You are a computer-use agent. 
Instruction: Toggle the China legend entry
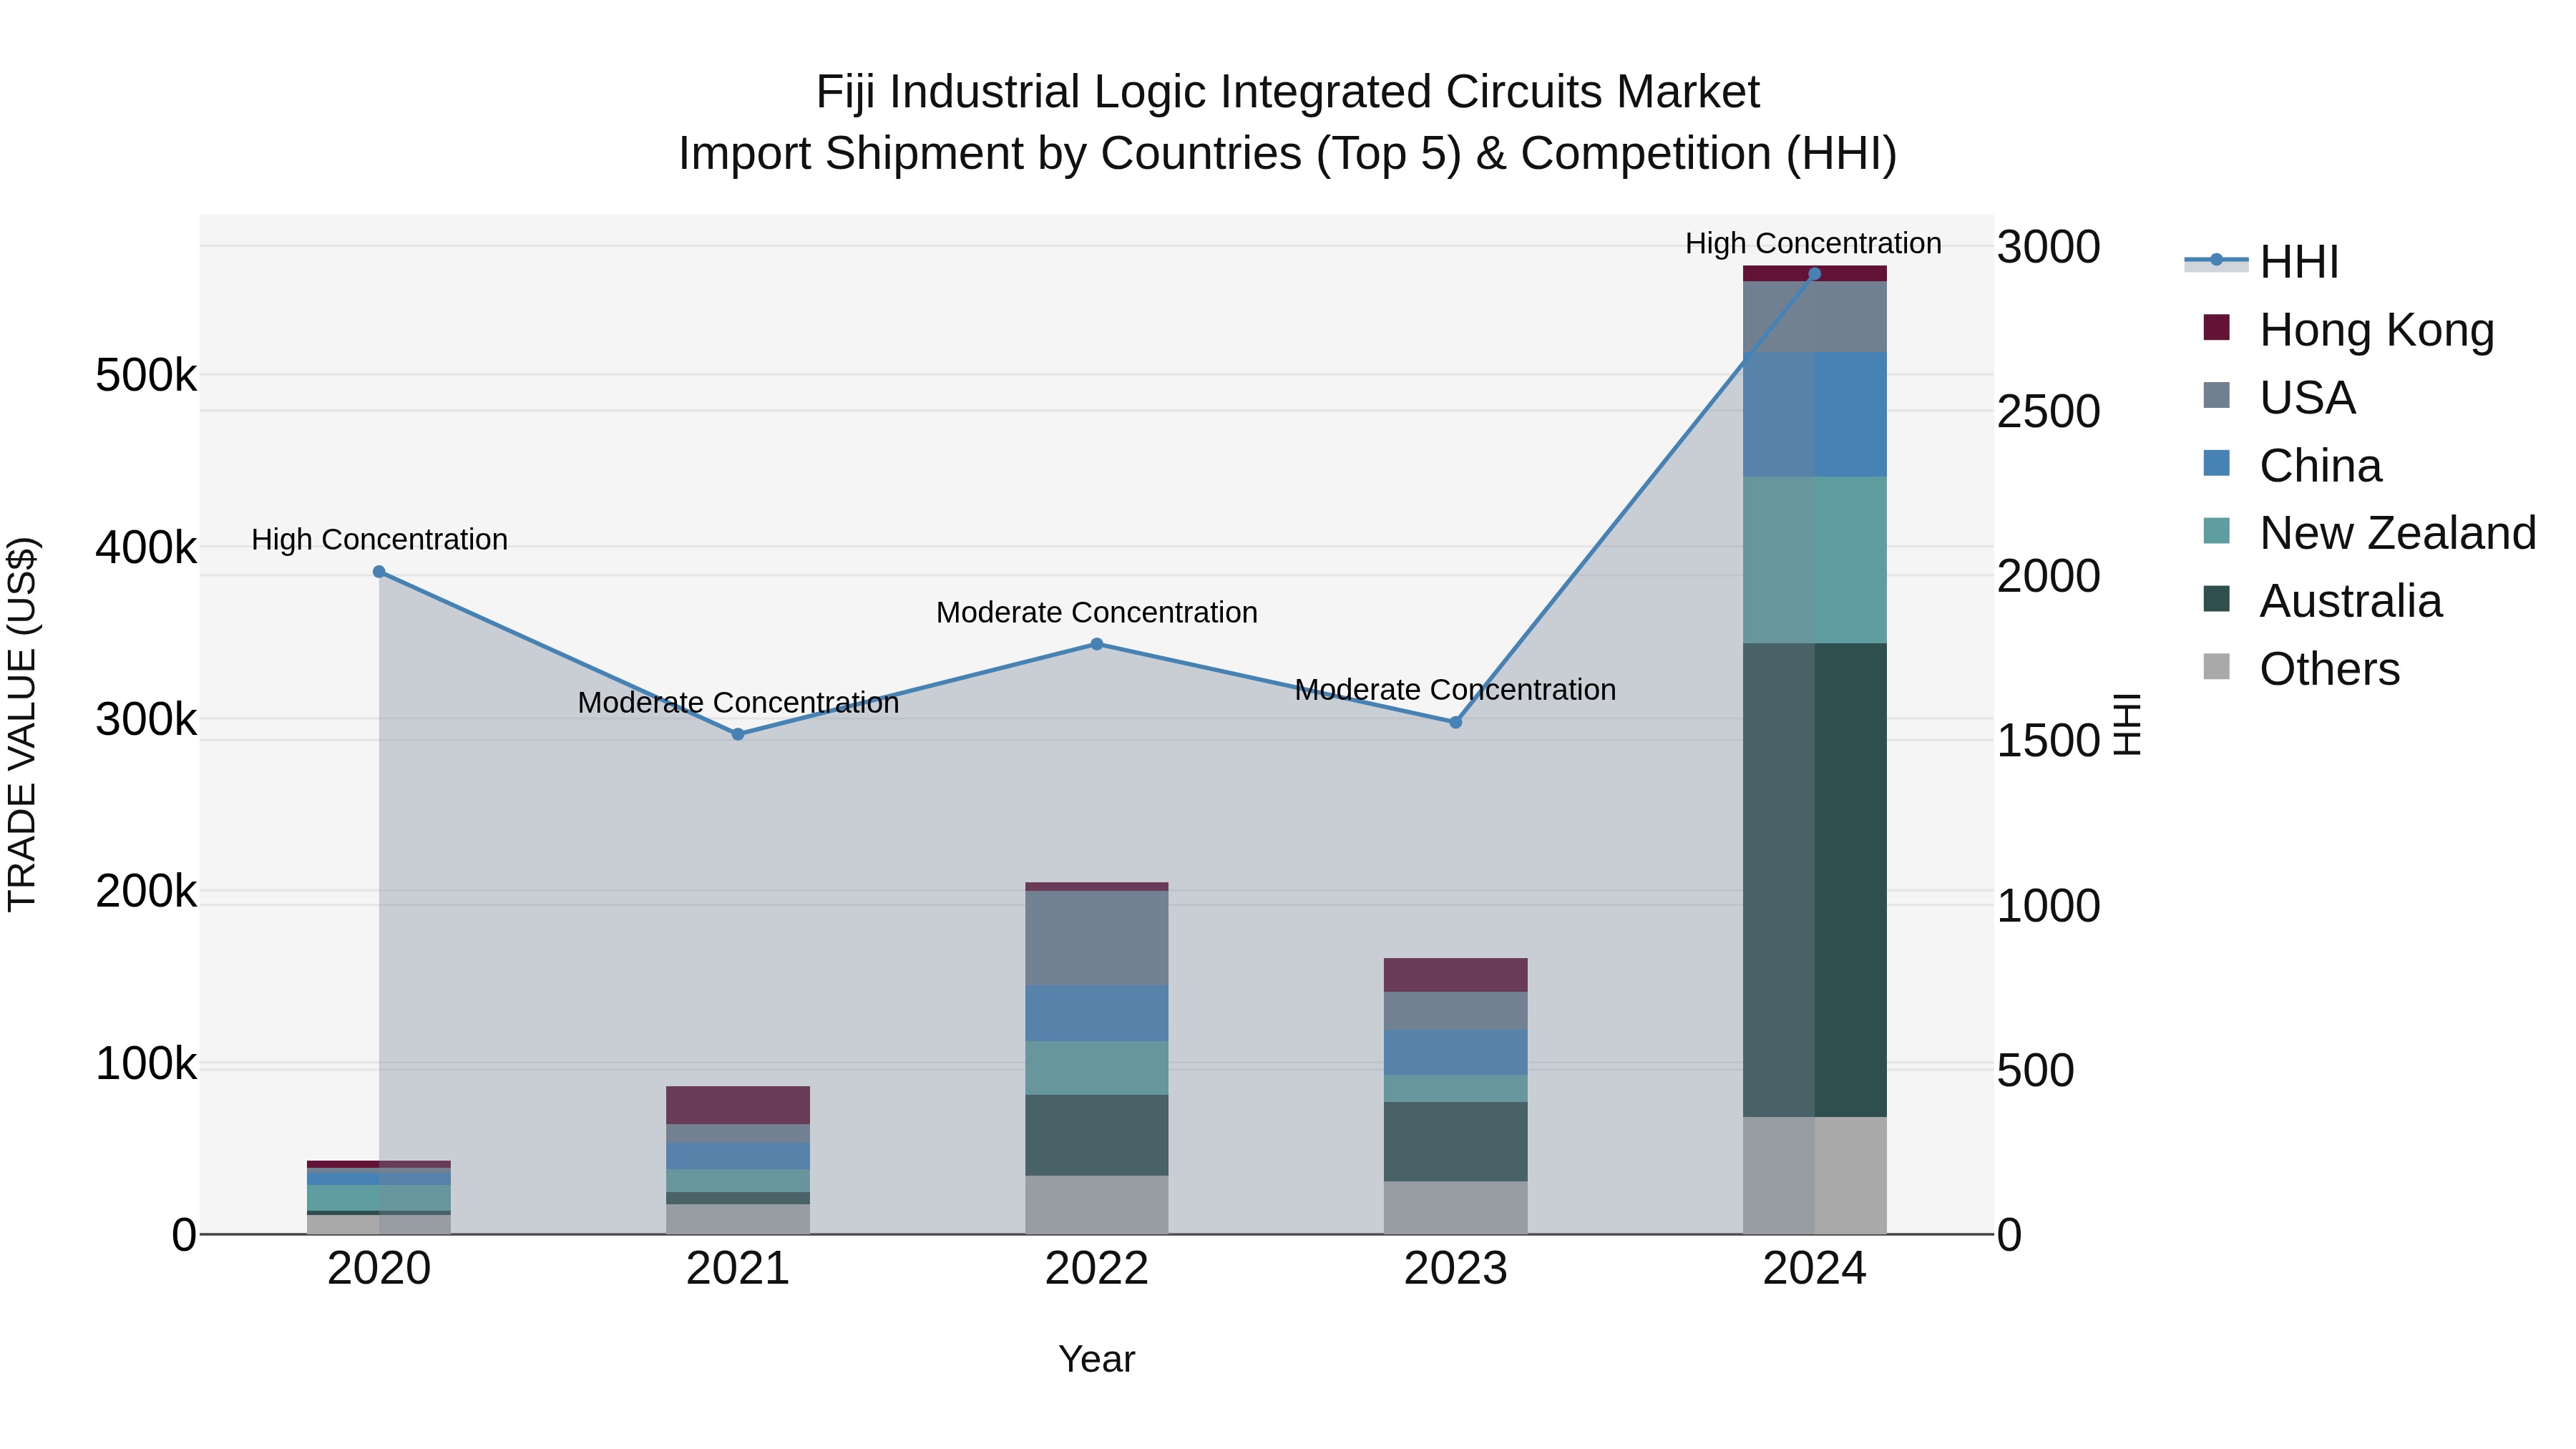pos(2292,466)
